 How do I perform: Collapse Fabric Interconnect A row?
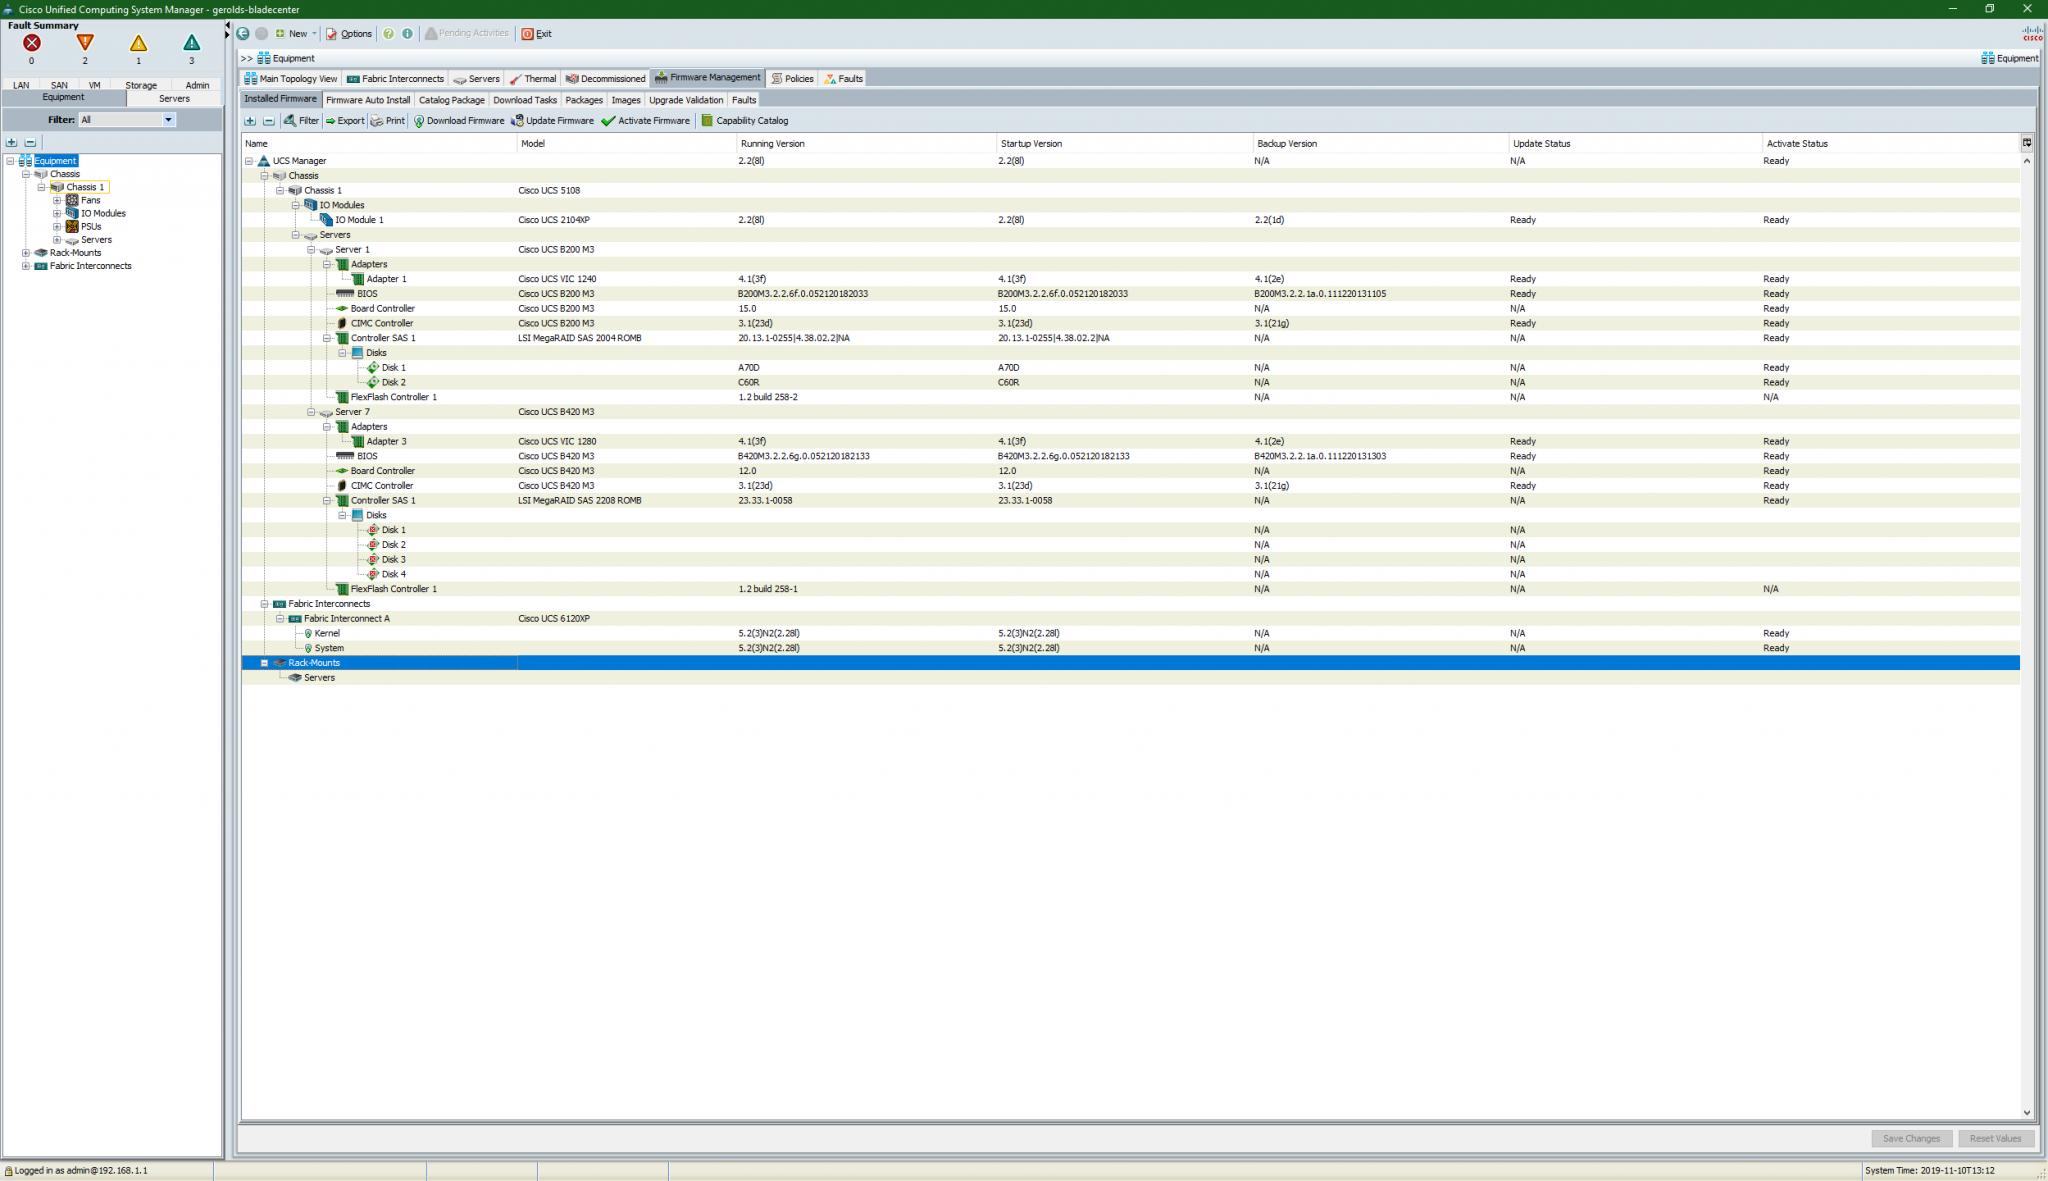pyautogui.click(x=280, y=619)
